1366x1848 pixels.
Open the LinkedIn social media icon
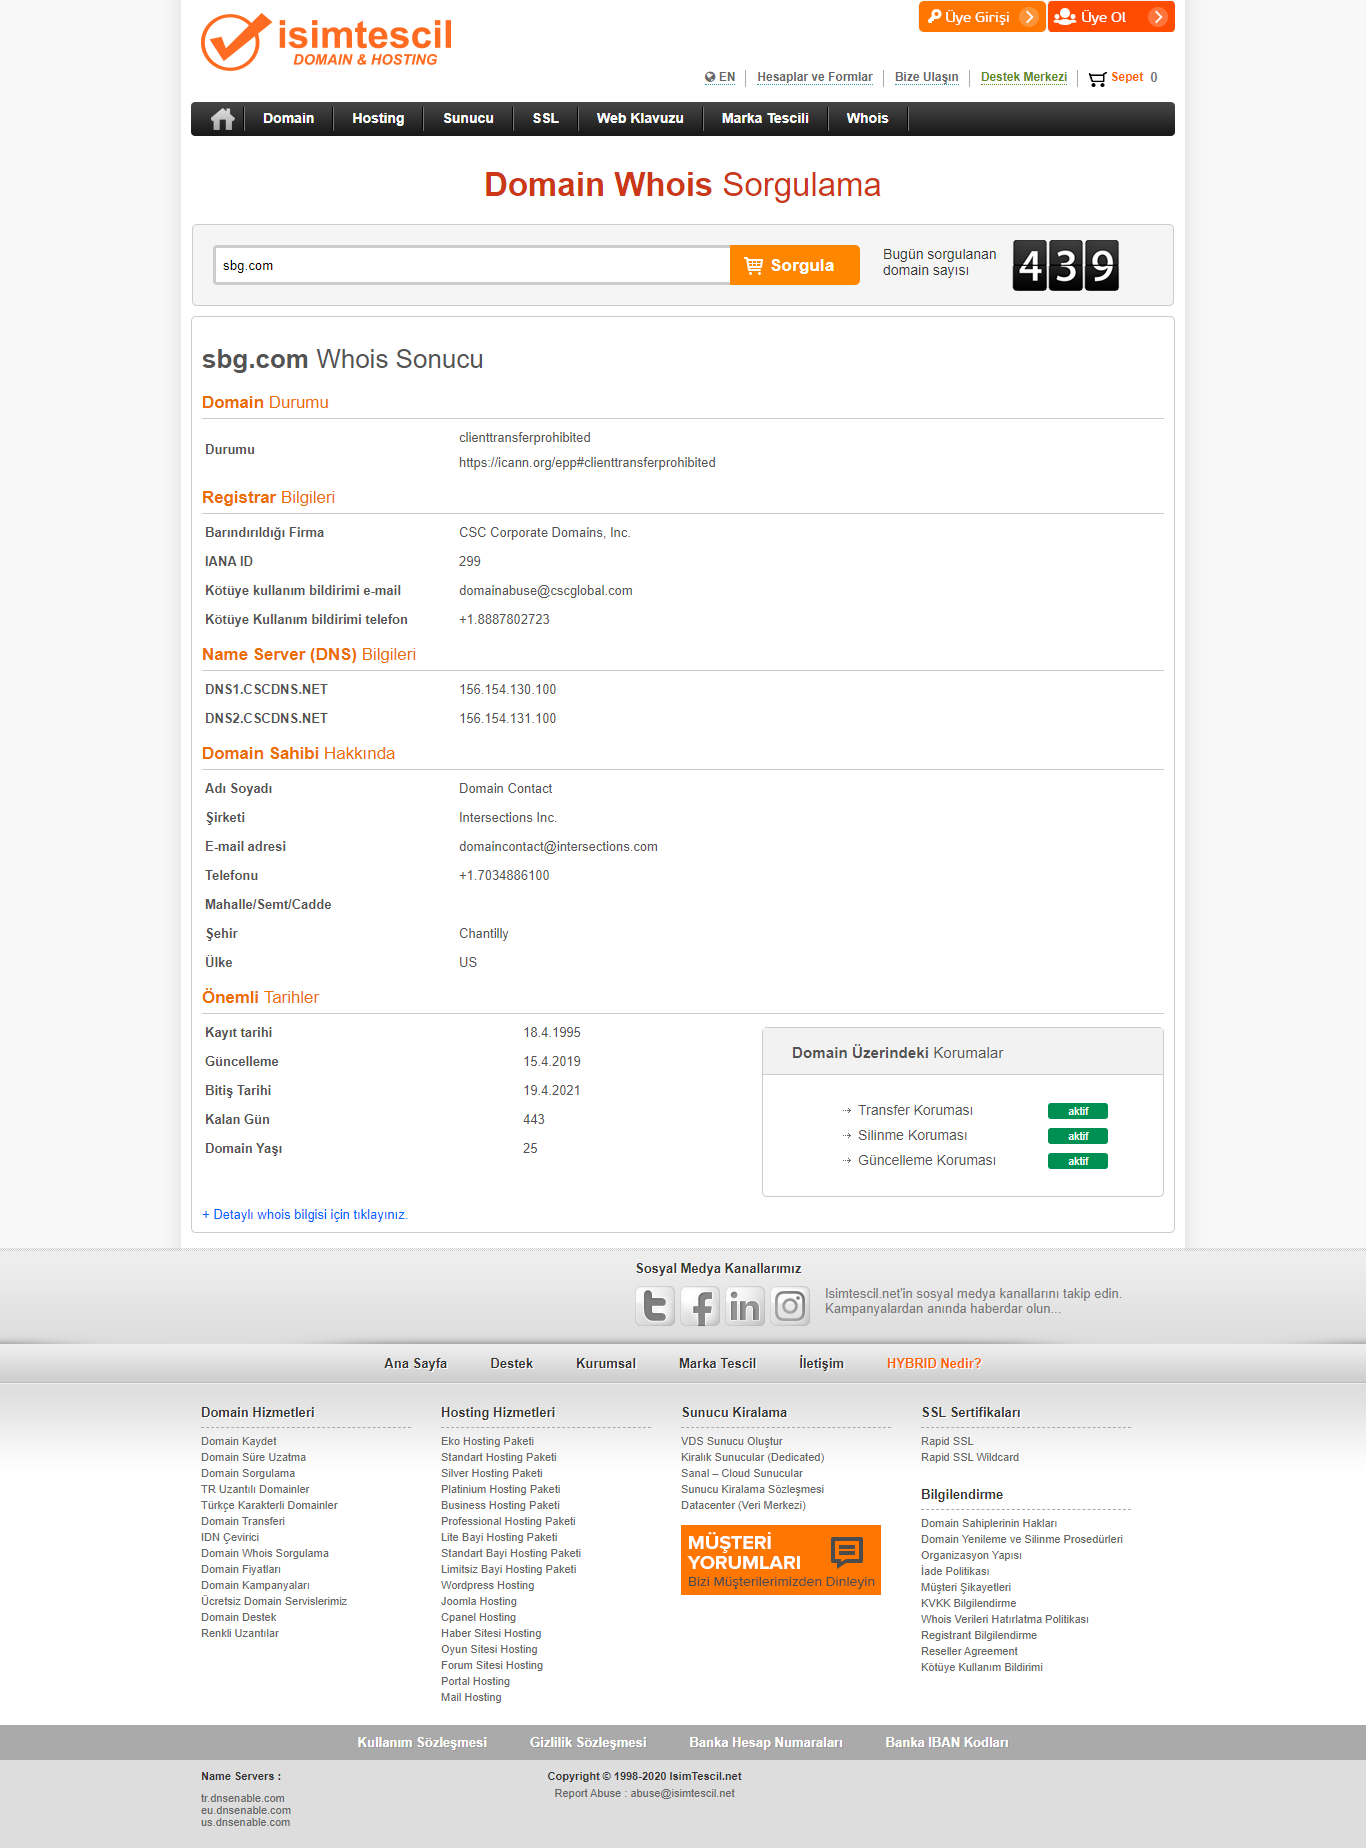pos(745,1306)
